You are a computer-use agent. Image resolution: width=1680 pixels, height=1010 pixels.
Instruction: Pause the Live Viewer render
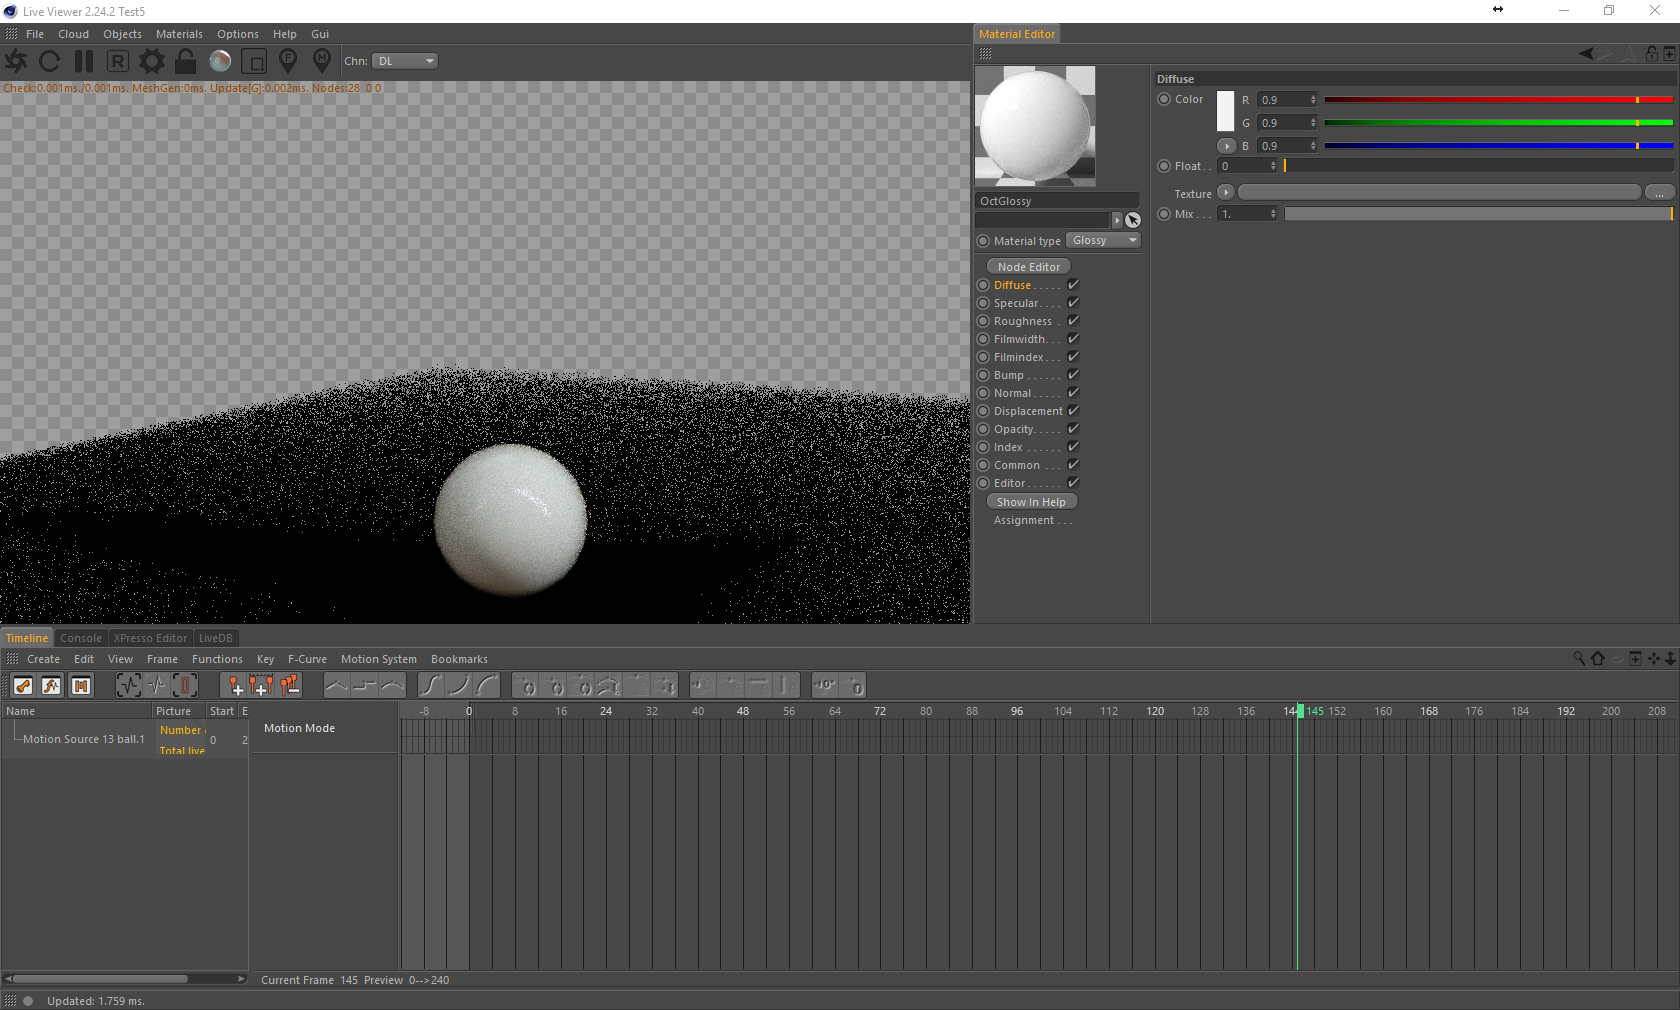84,61
